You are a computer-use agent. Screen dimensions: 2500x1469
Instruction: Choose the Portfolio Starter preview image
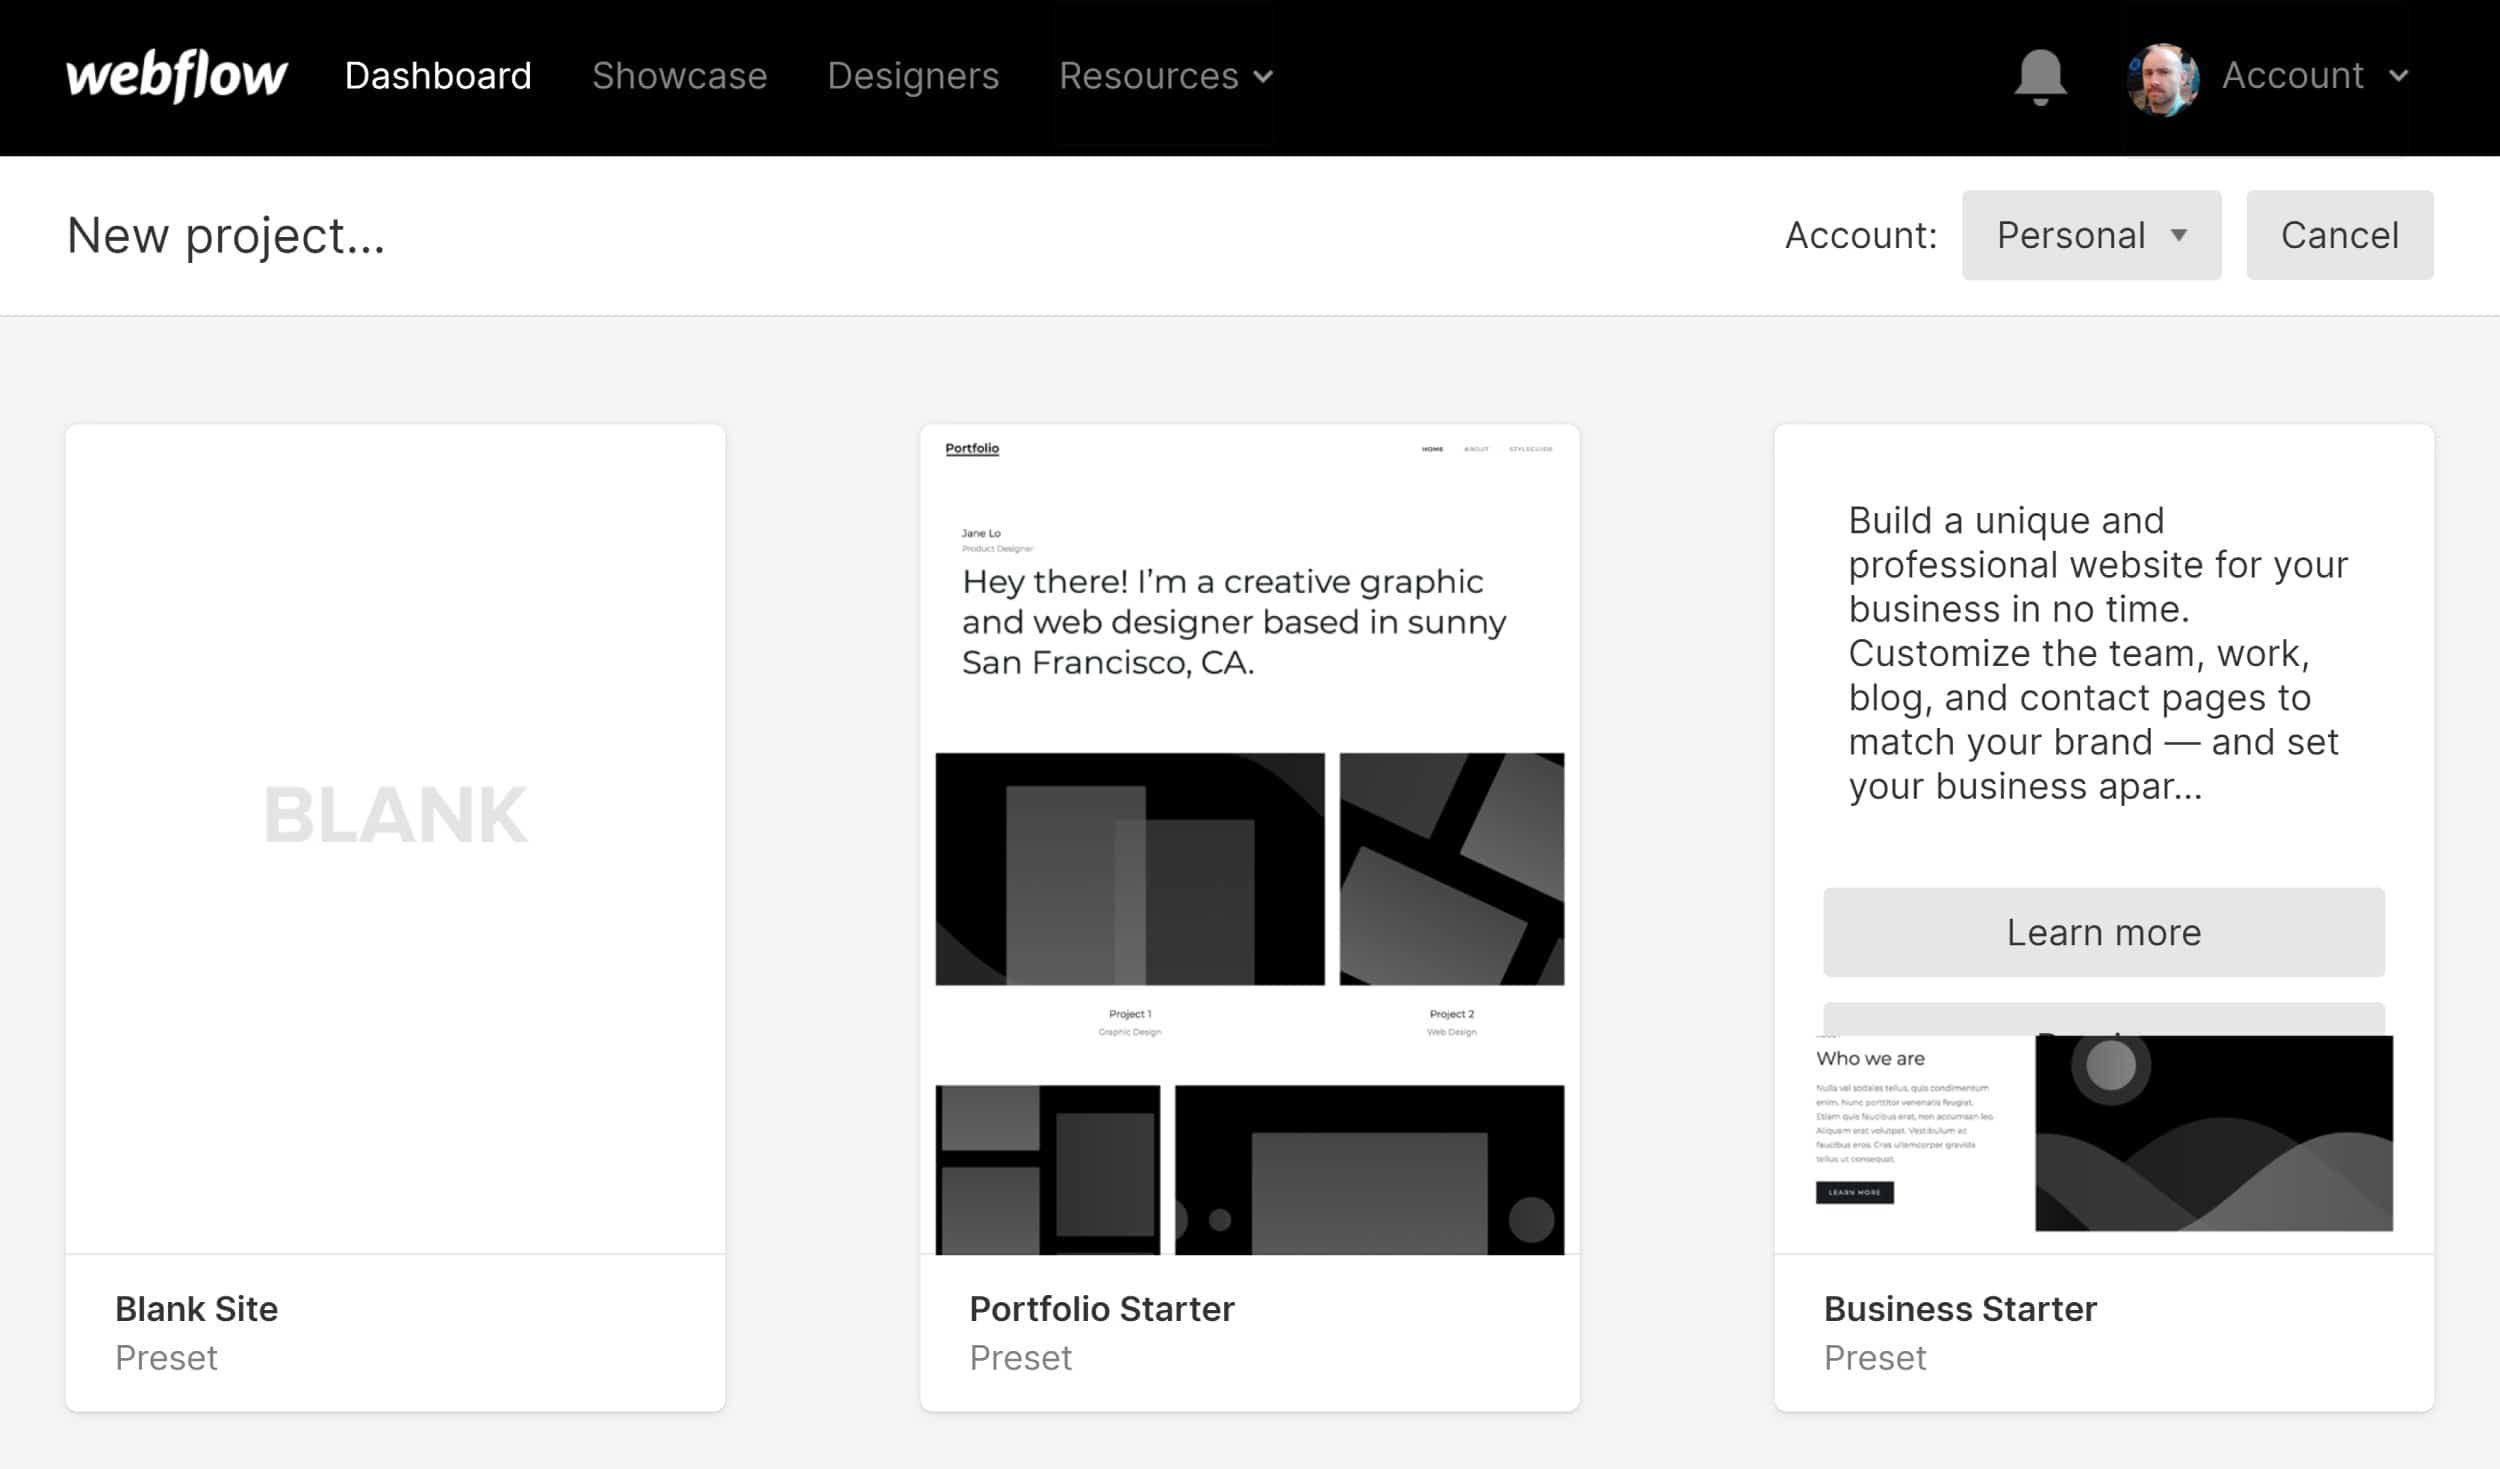point(1249,838)
